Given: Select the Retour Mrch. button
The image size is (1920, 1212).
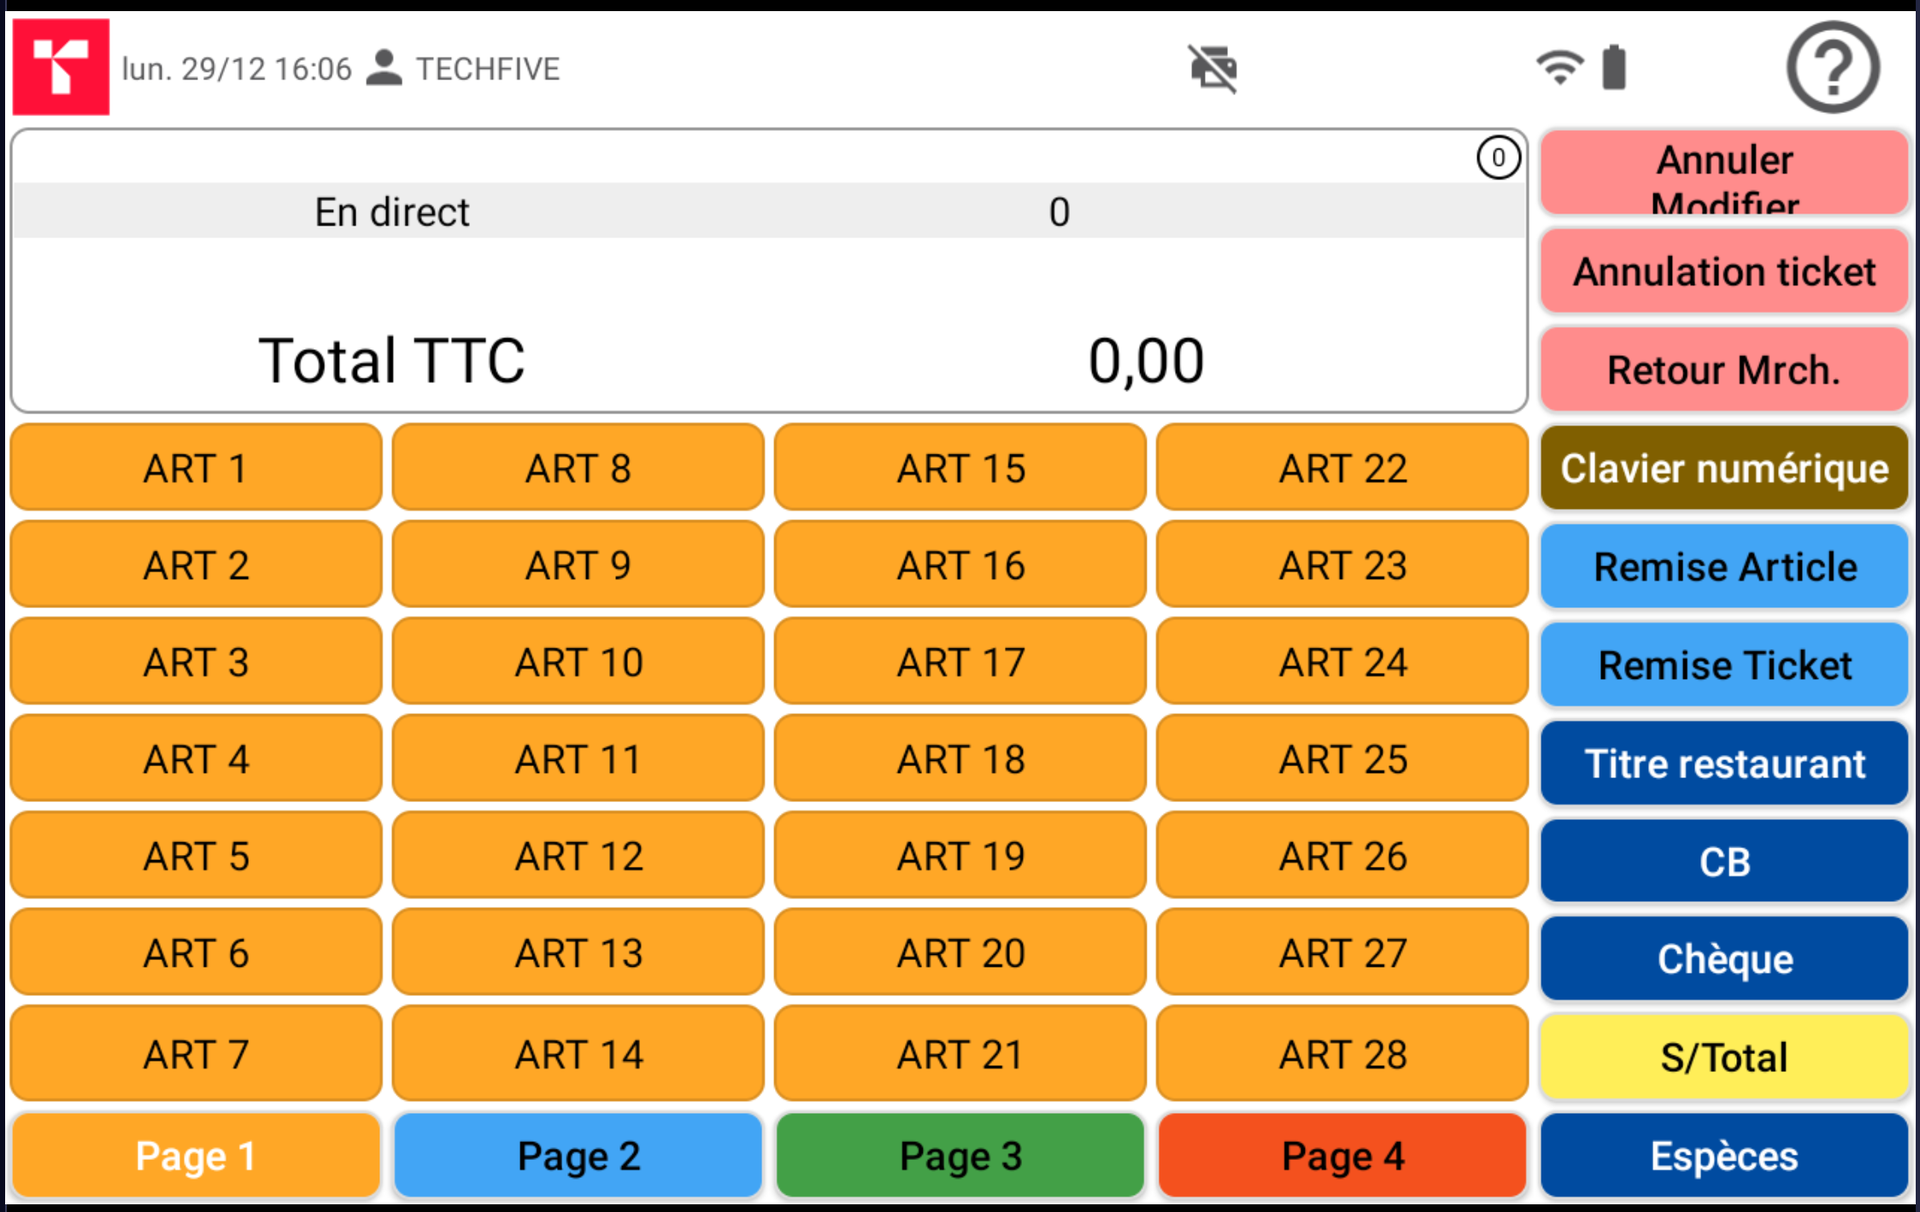Looking at the screenshot, I should pos(1724,370).
